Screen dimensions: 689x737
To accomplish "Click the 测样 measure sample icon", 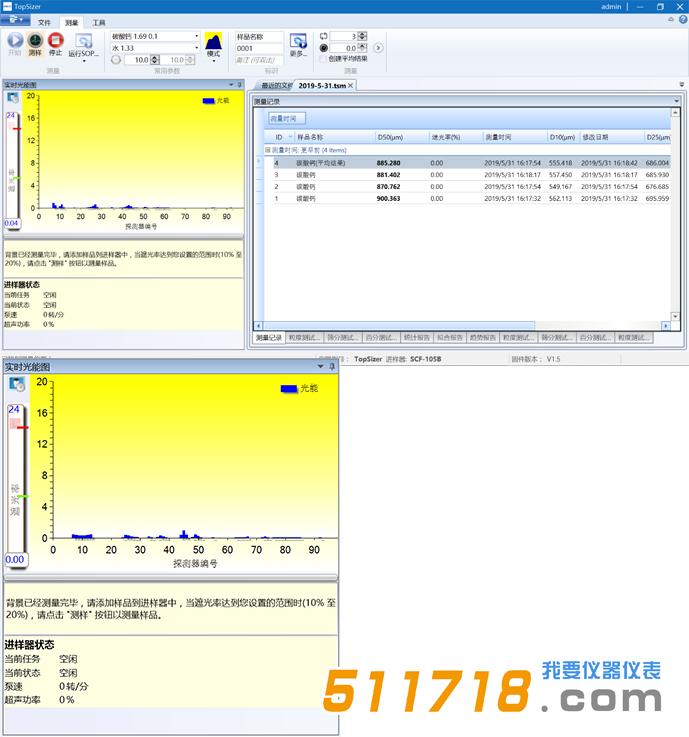I will pyautogui.click(x=35, y=41).
